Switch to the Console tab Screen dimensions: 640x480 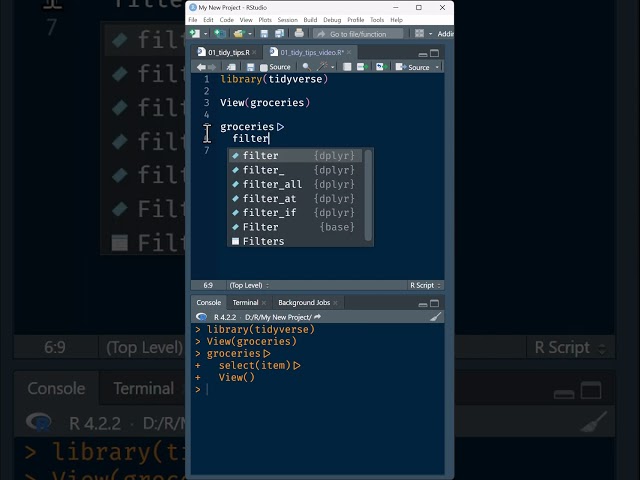pyautogui.click(x=209, y=302)
